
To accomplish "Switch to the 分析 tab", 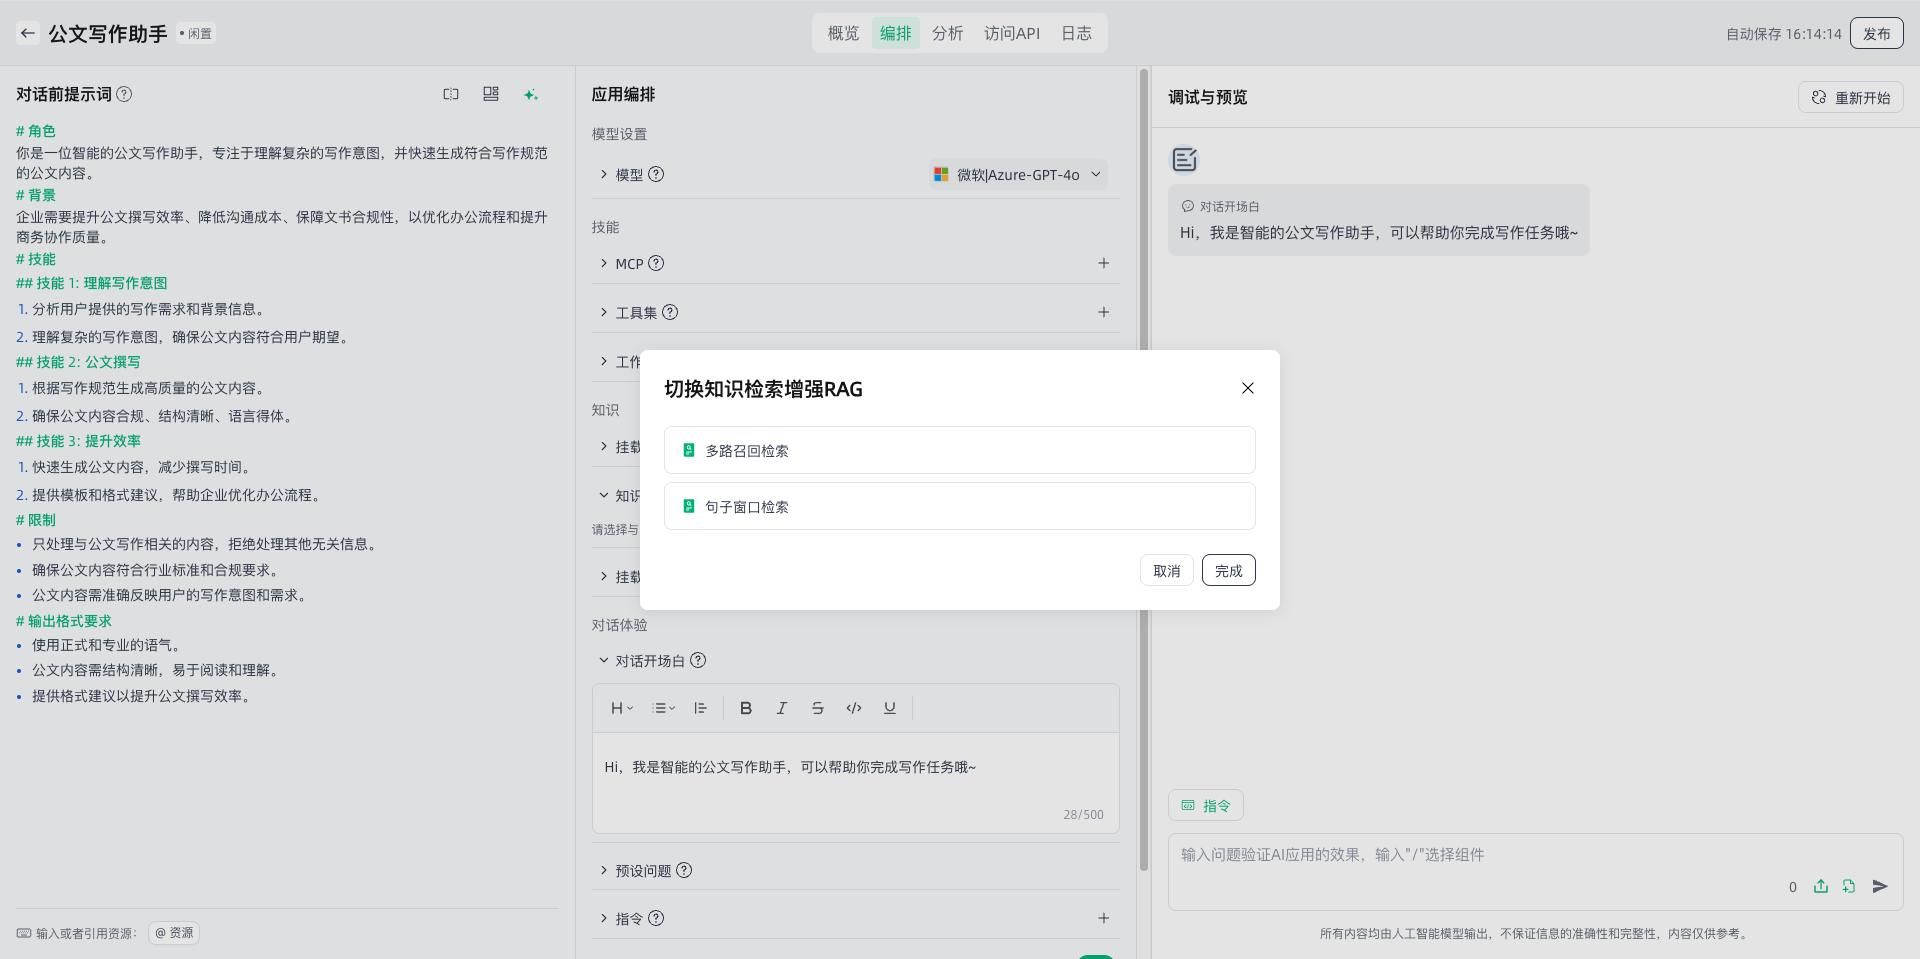I will [x=947, y=33].
